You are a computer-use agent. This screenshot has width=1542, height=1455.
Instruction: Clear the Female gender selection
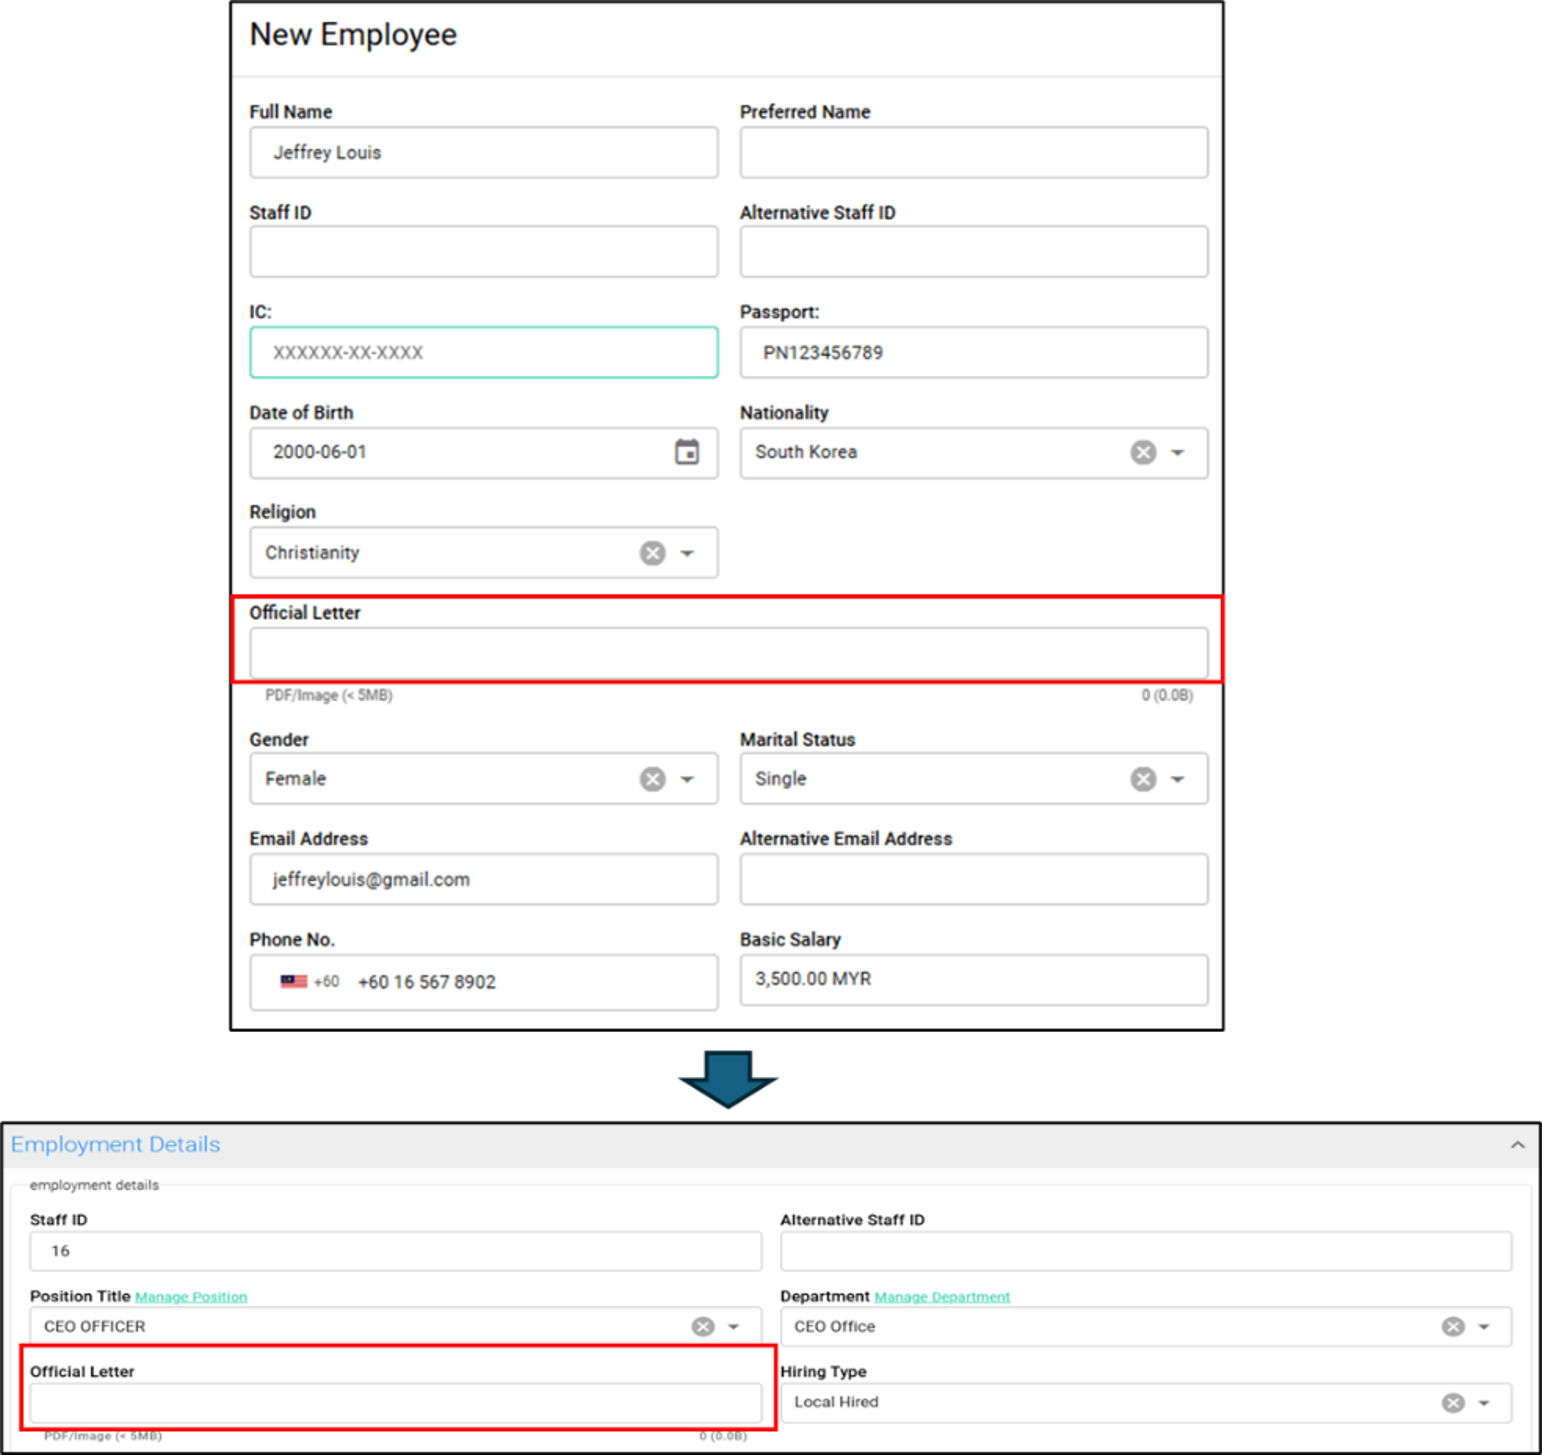pos(652,779)
